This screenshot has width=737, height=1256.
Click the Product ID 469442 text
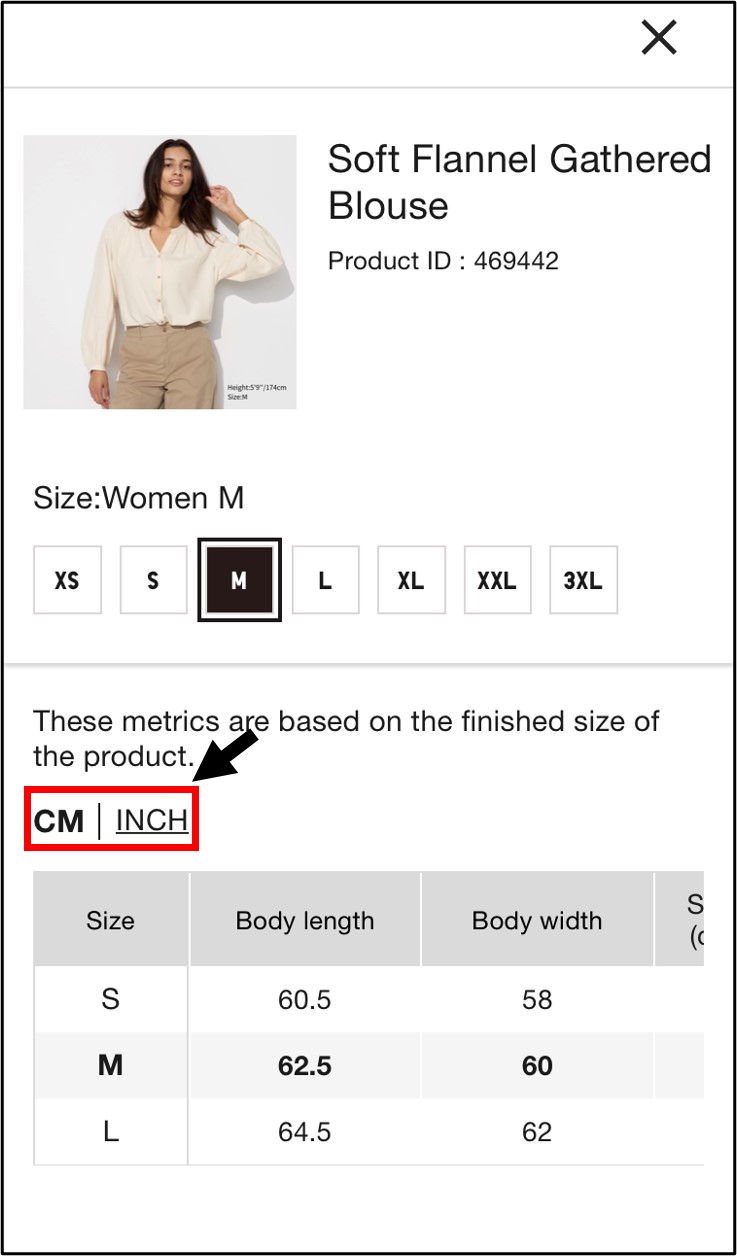tap(443, 262)
